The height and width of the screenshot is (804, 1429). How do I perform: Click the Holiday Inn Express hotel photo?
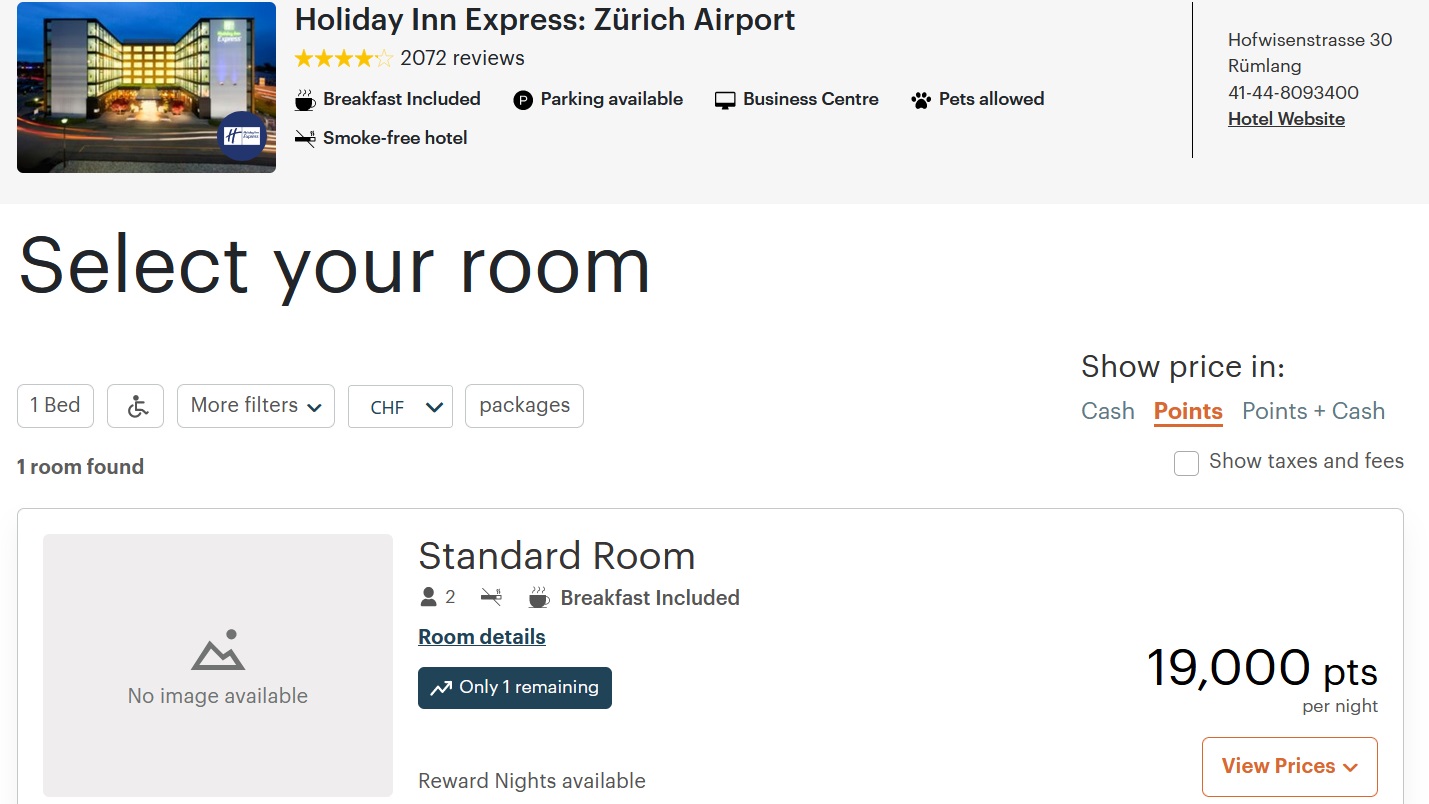coord(146,87)
